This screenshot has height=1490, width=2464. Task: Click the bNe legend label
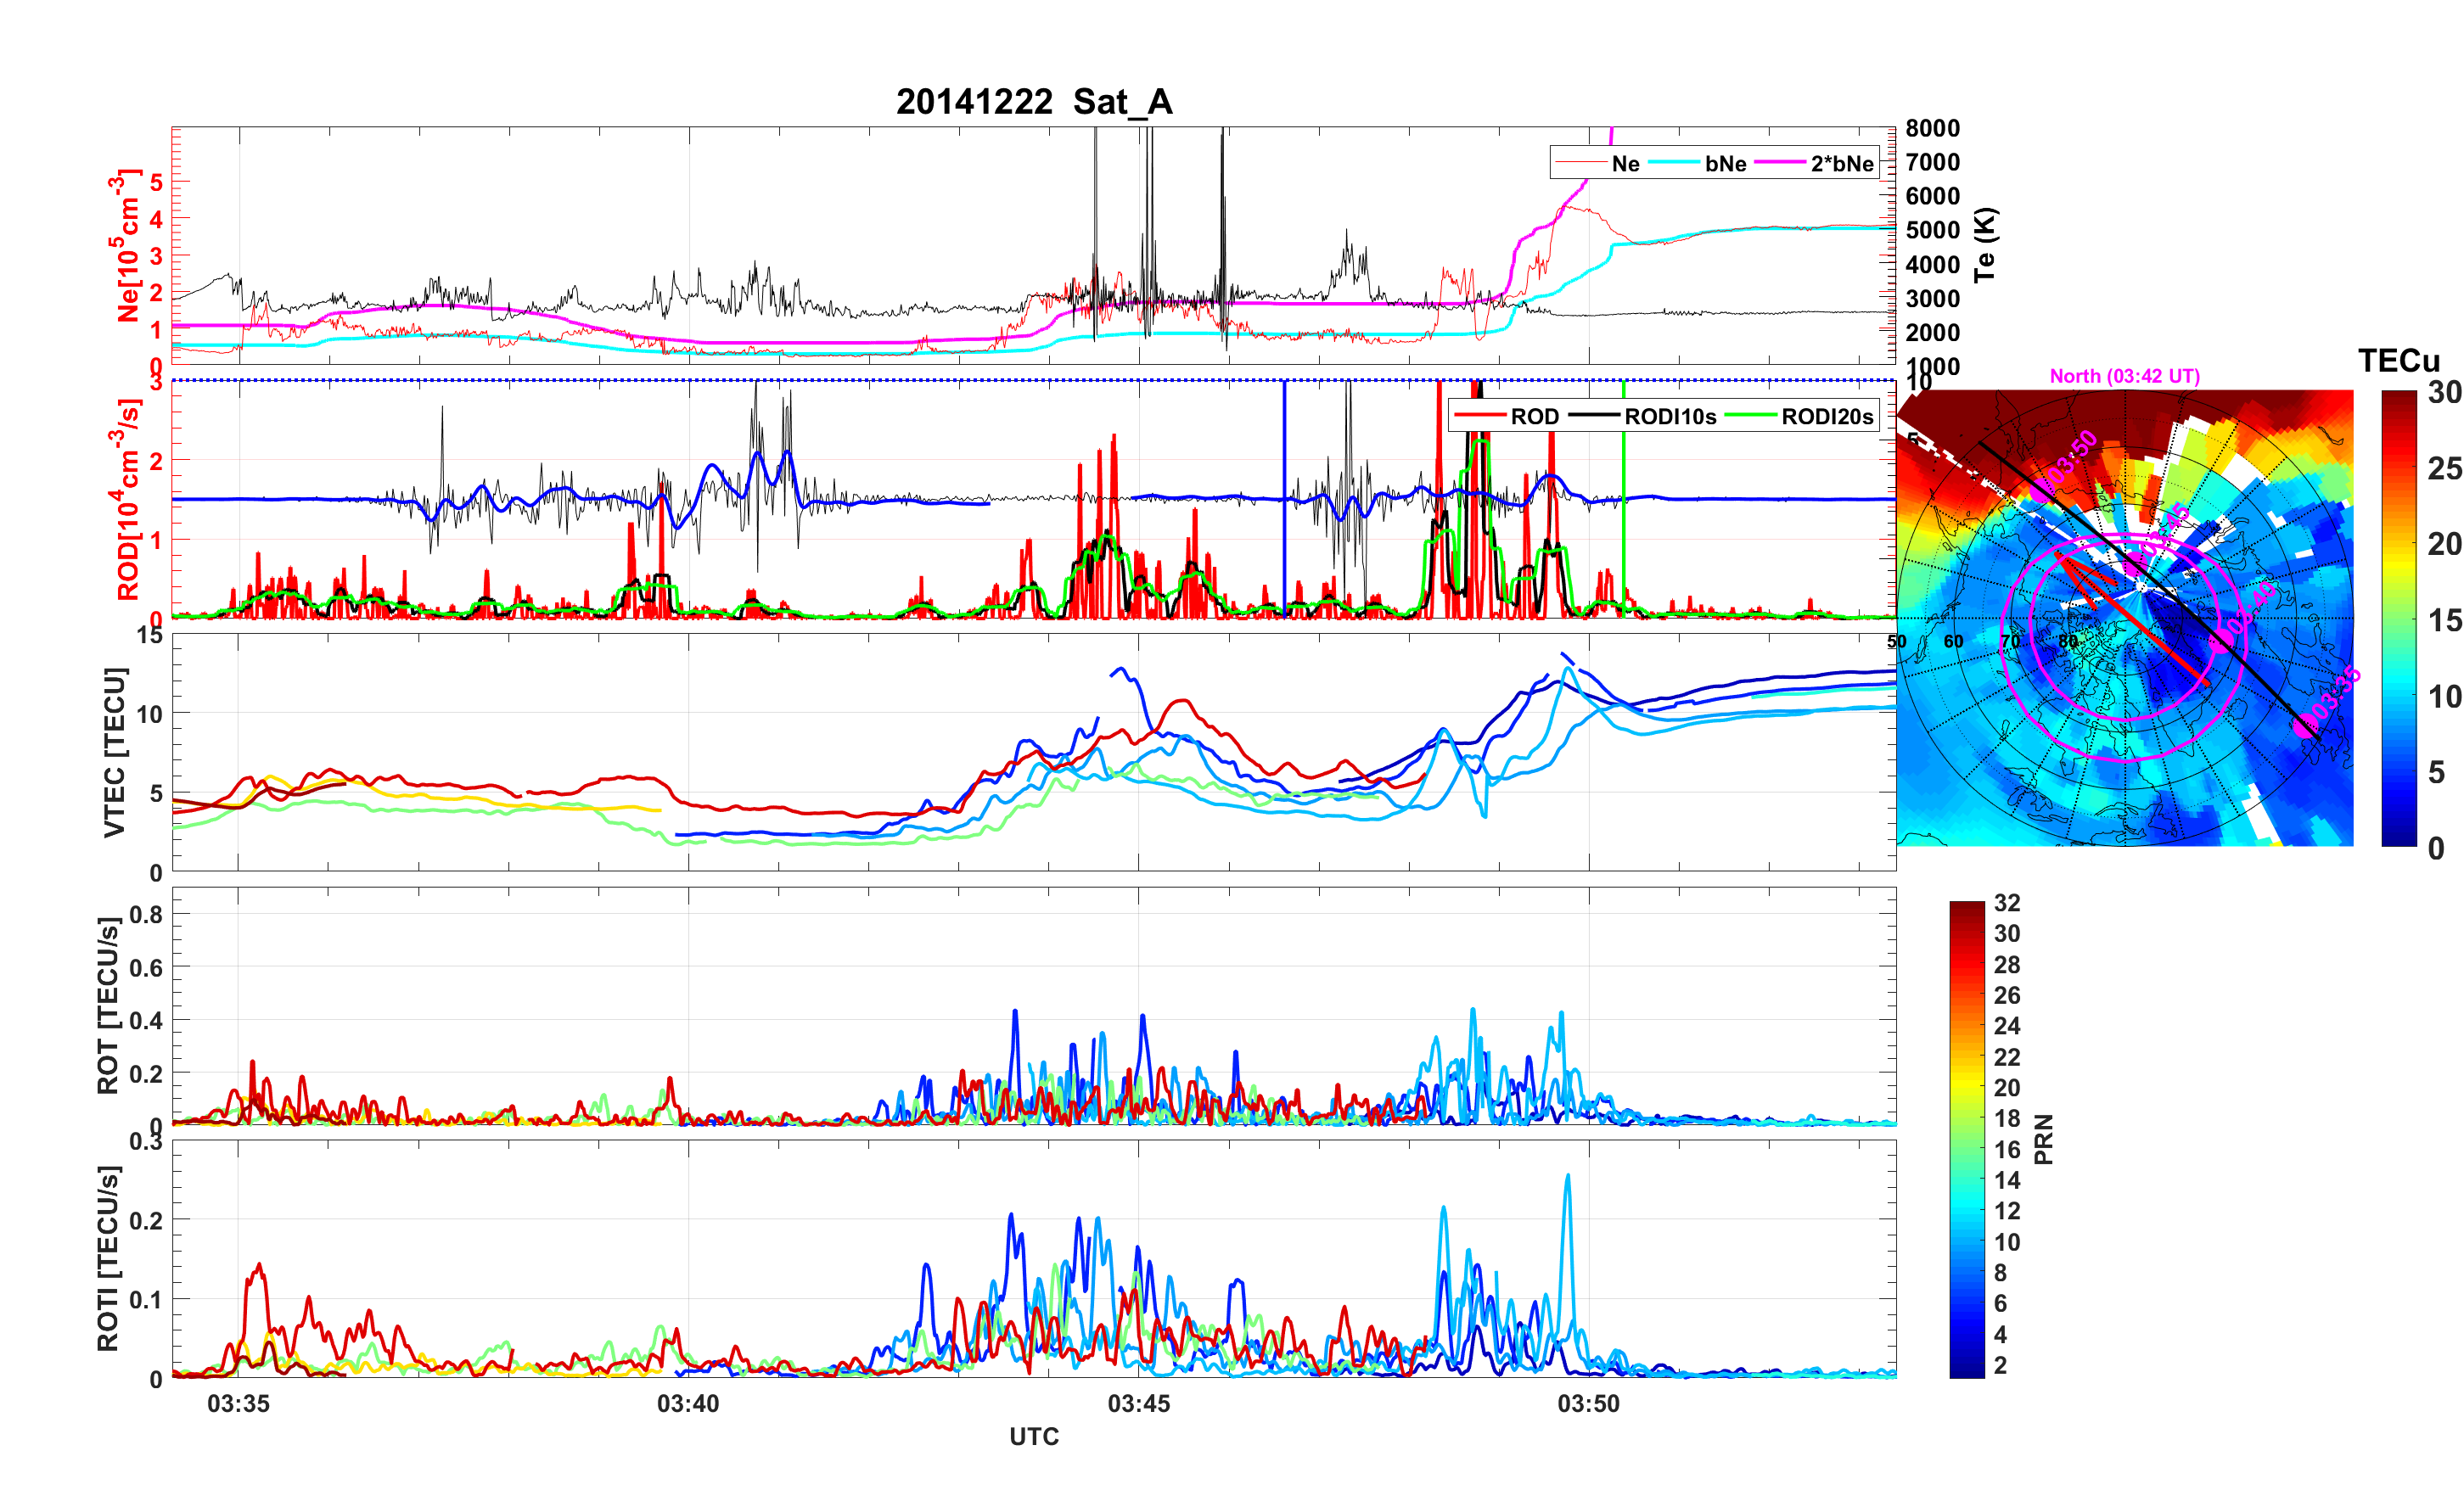pos(1725,163)
